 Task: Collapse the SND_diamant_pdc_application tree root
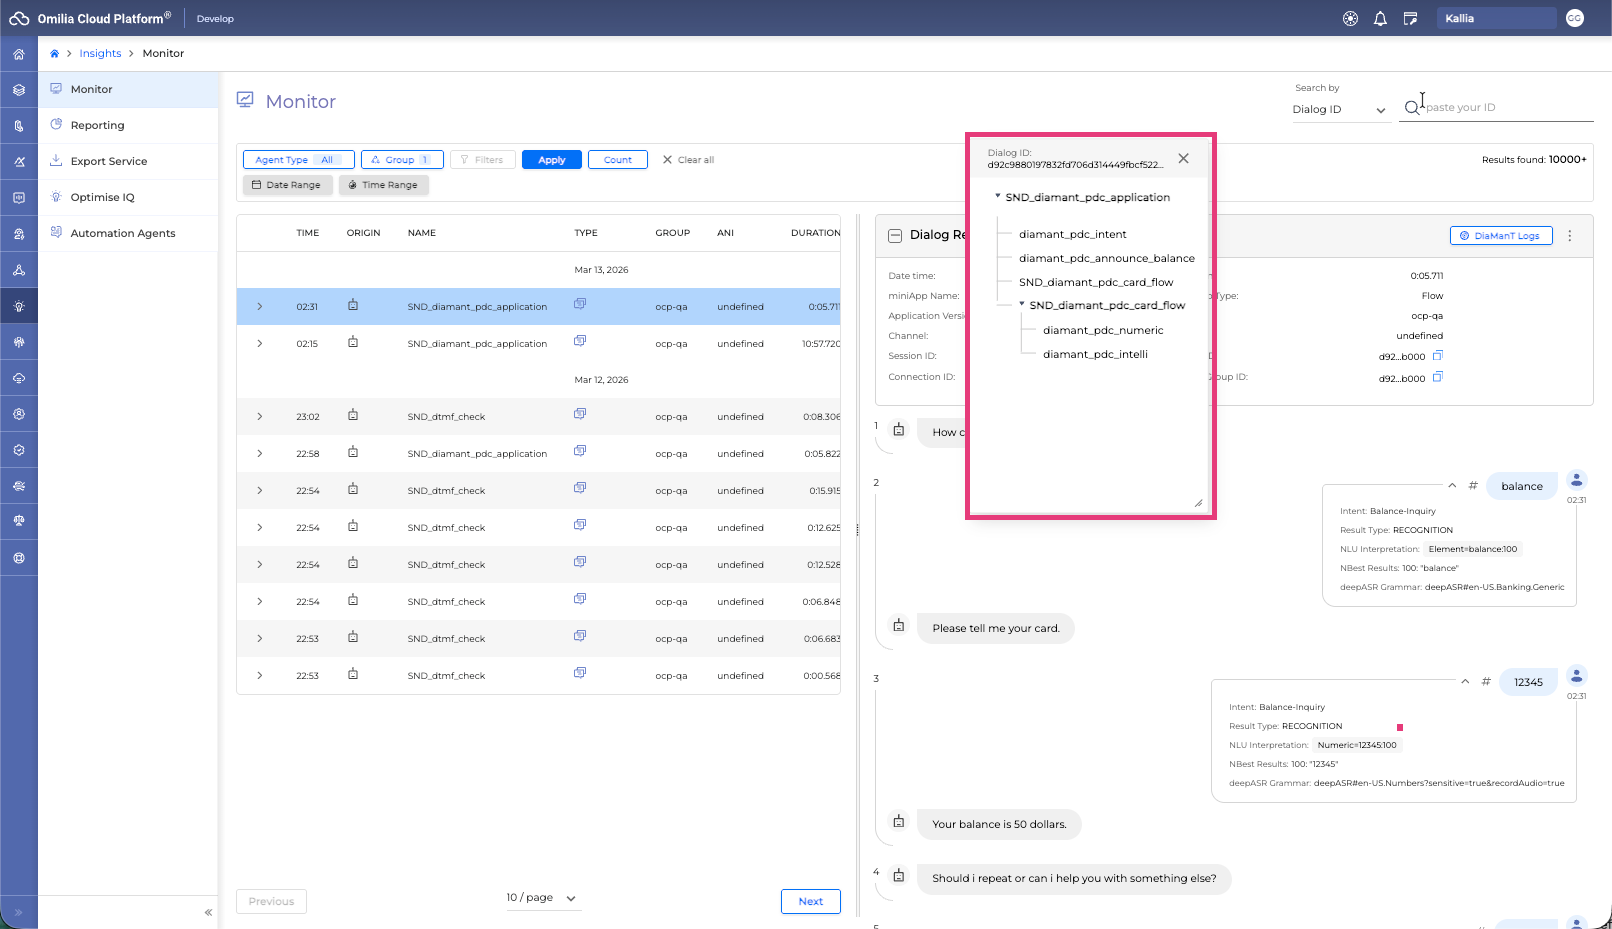coord(998,197)
